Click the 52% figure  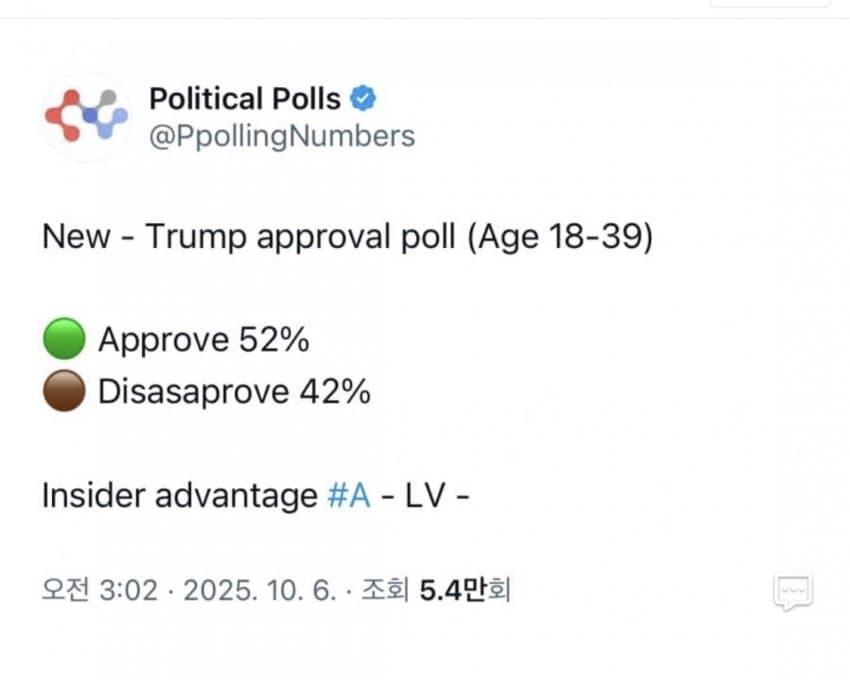tap(273, 341)
